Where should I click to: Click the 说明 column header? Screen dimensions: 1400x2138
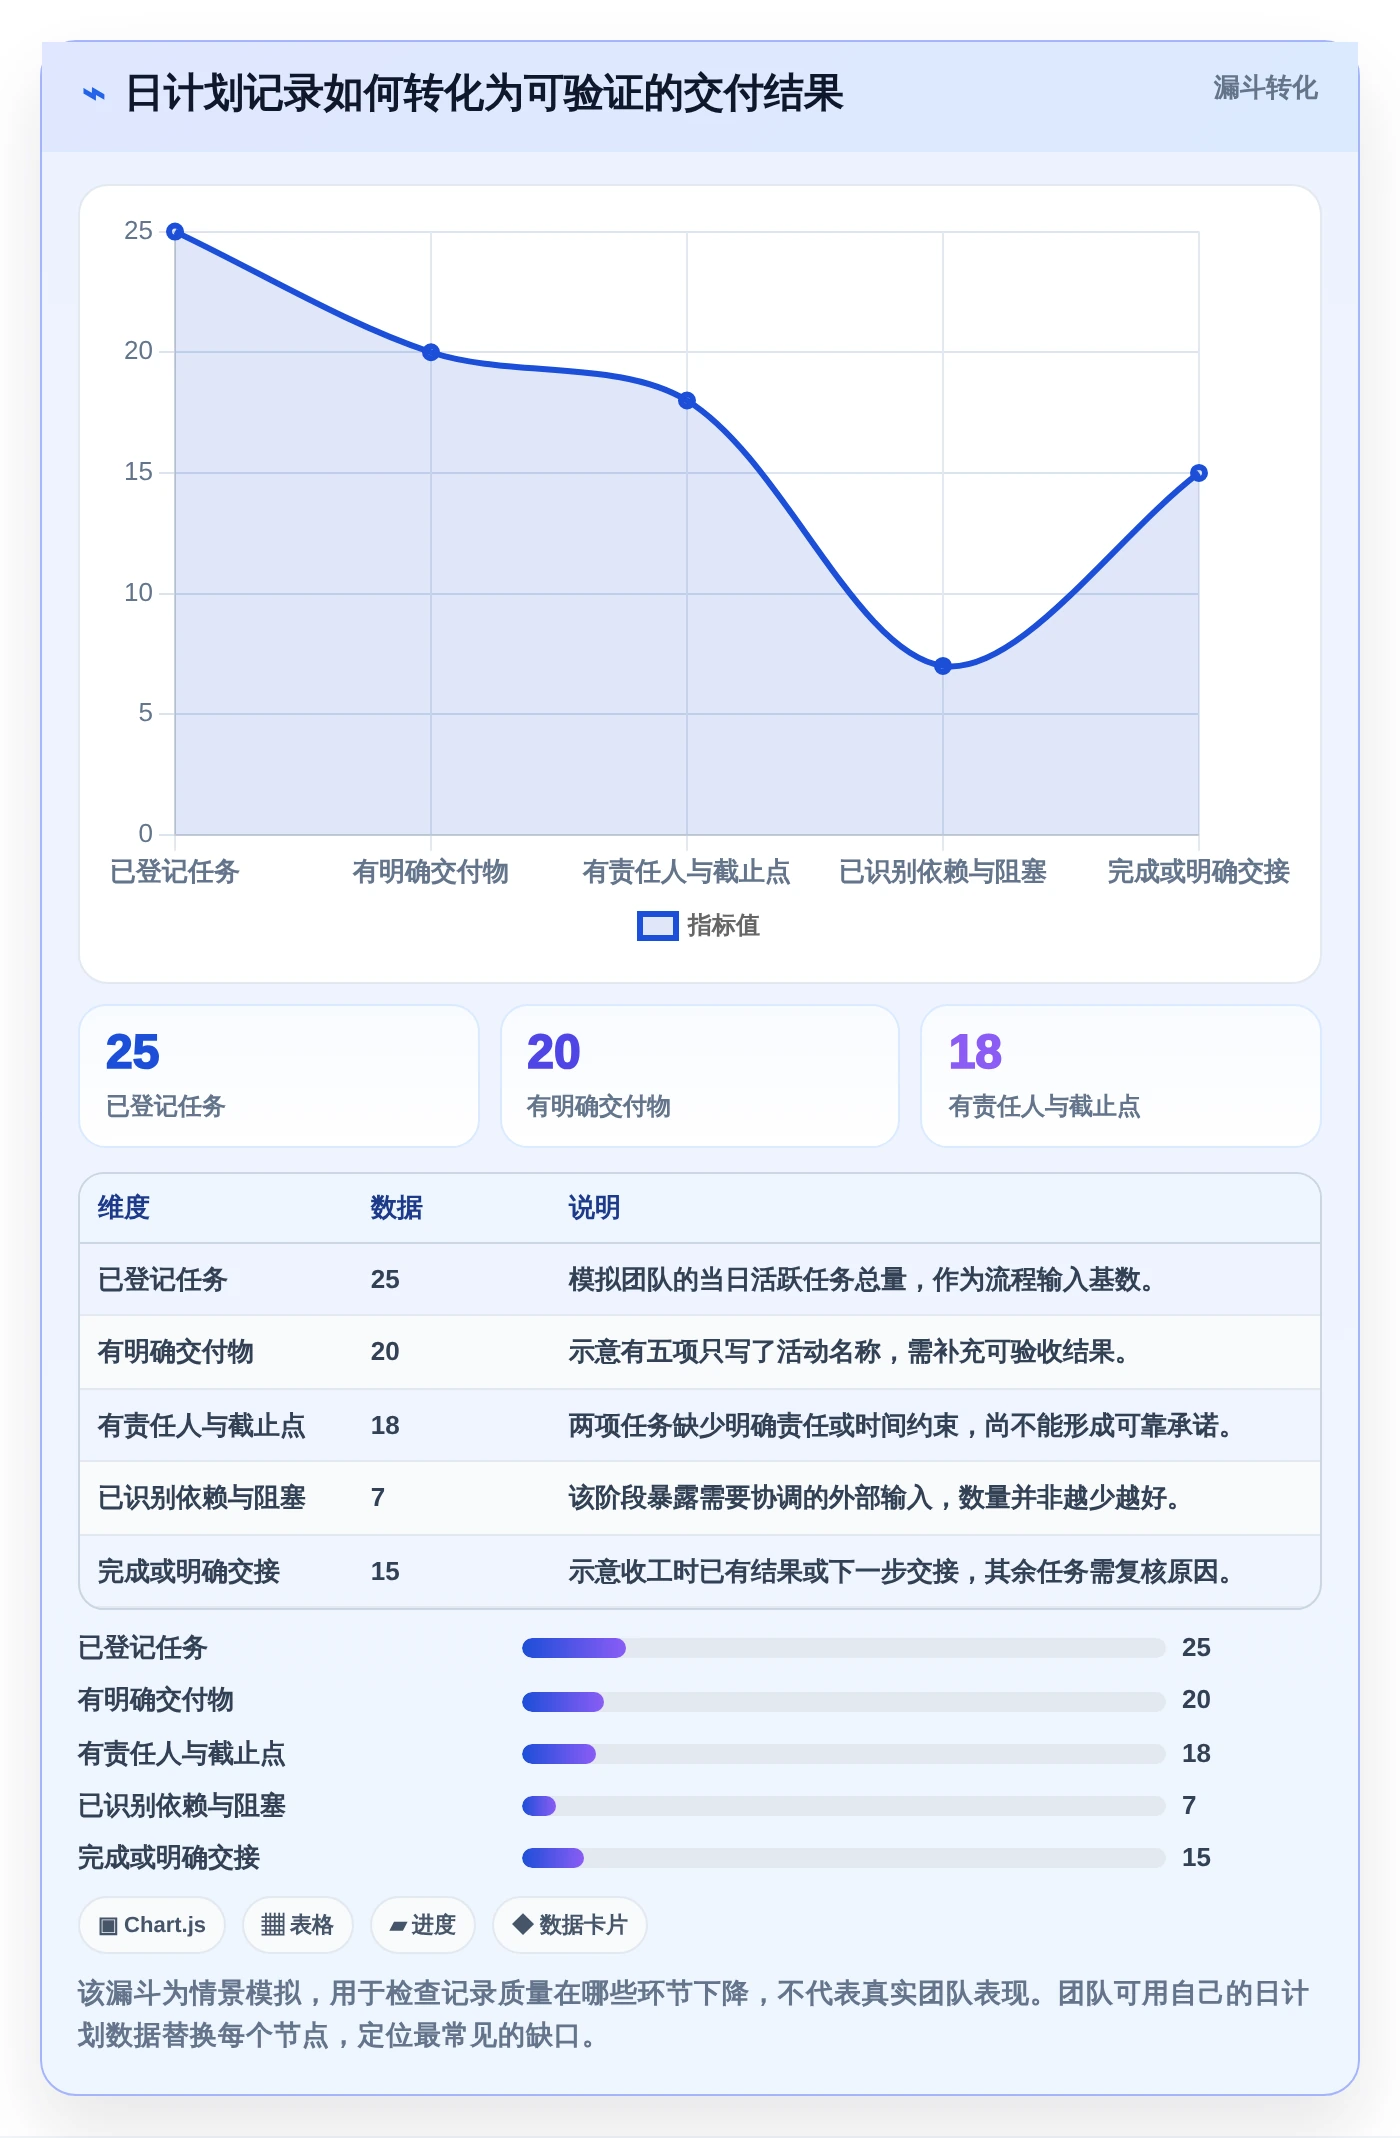pos(595,1207)
